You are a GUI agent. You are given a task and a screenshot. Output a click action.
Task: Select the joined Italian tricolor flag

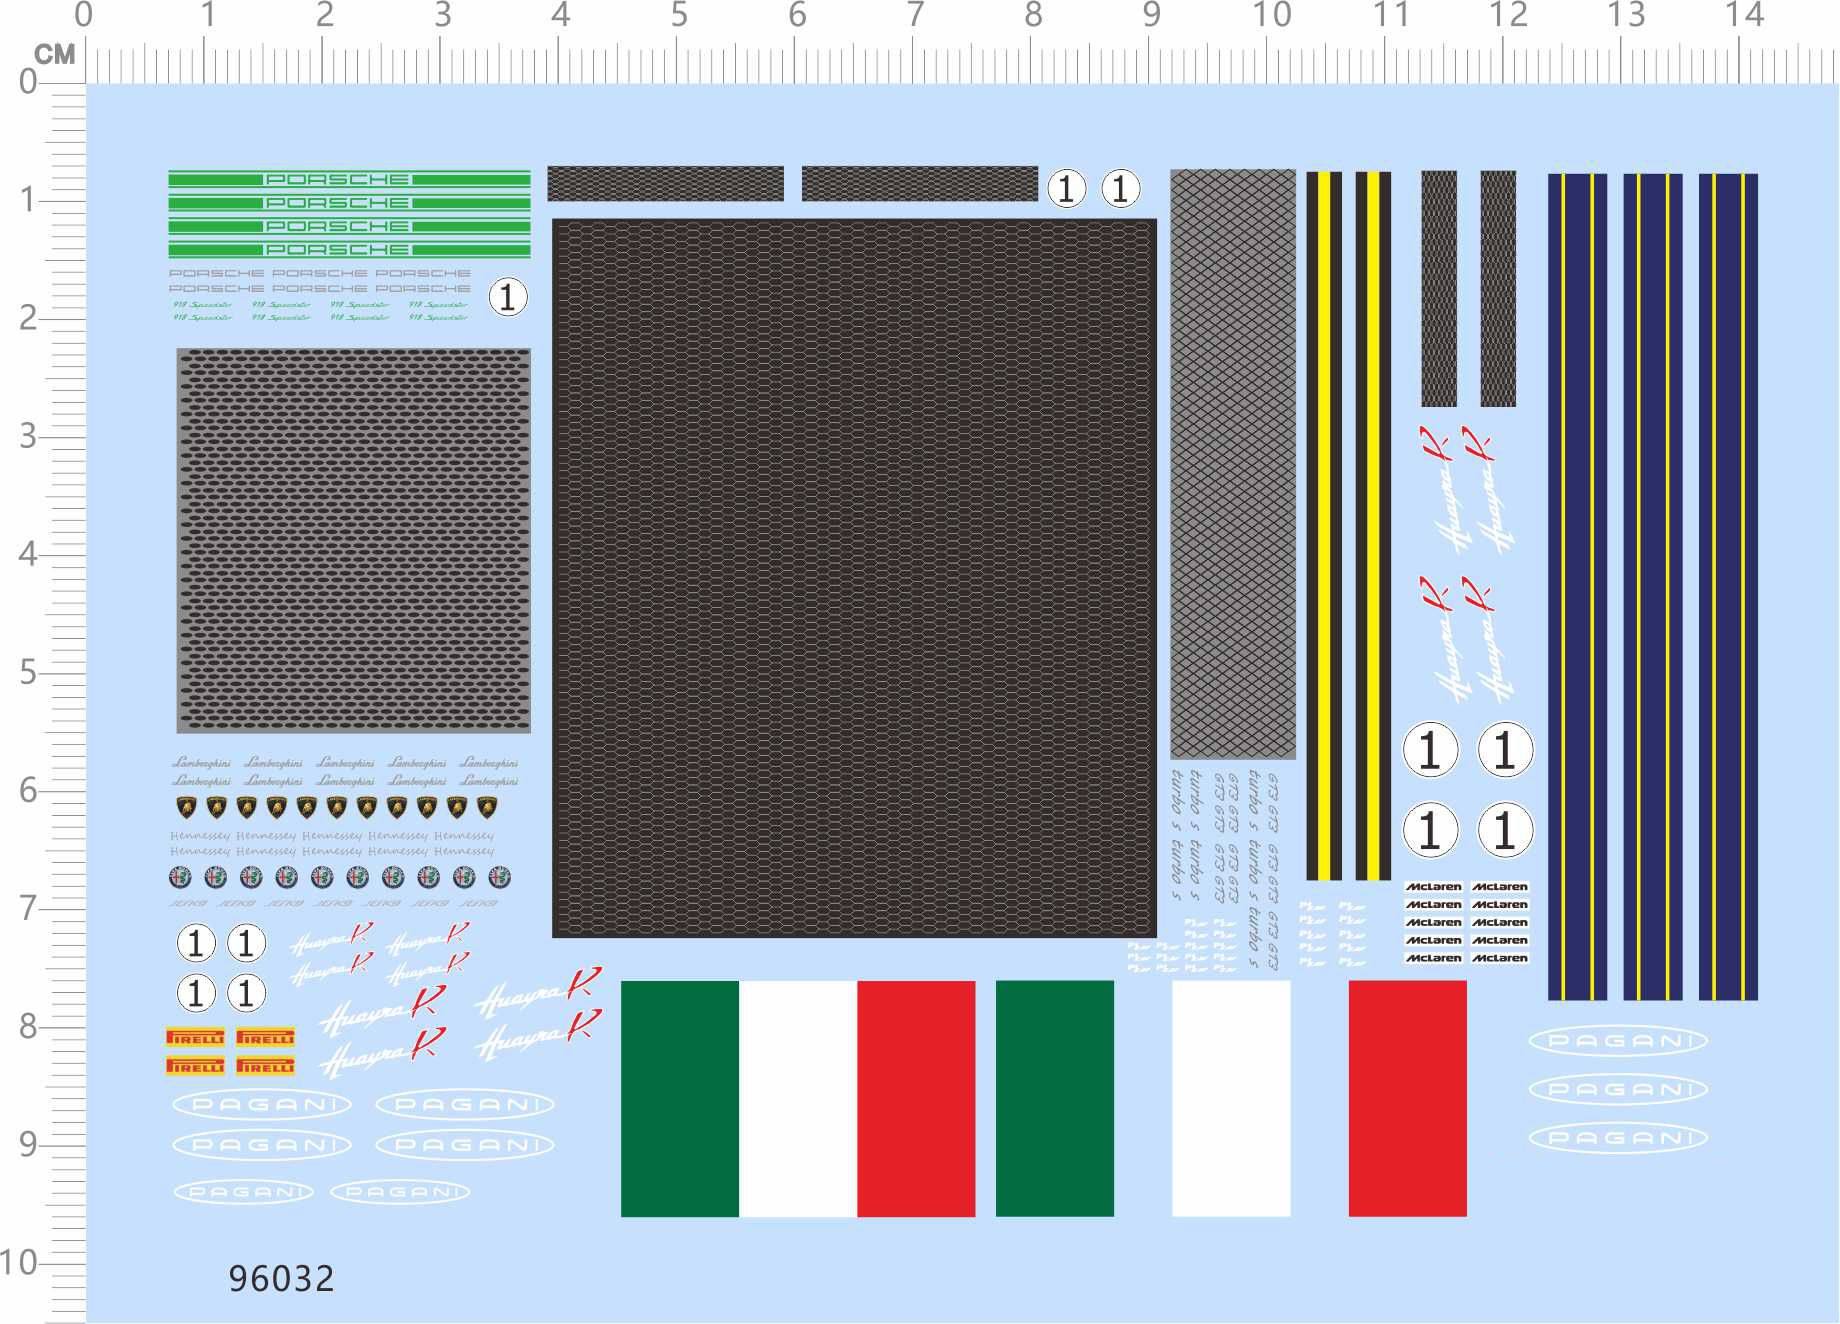[798, 1098]
